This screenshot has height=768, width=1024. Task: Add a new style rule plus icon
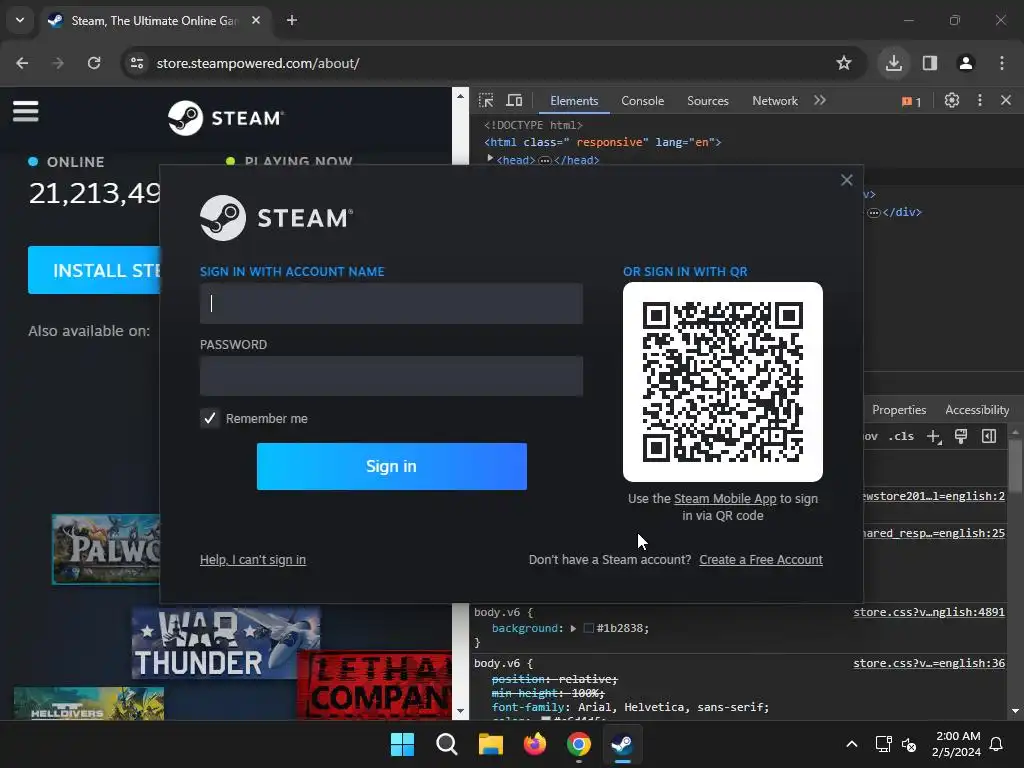click(934, 436)
